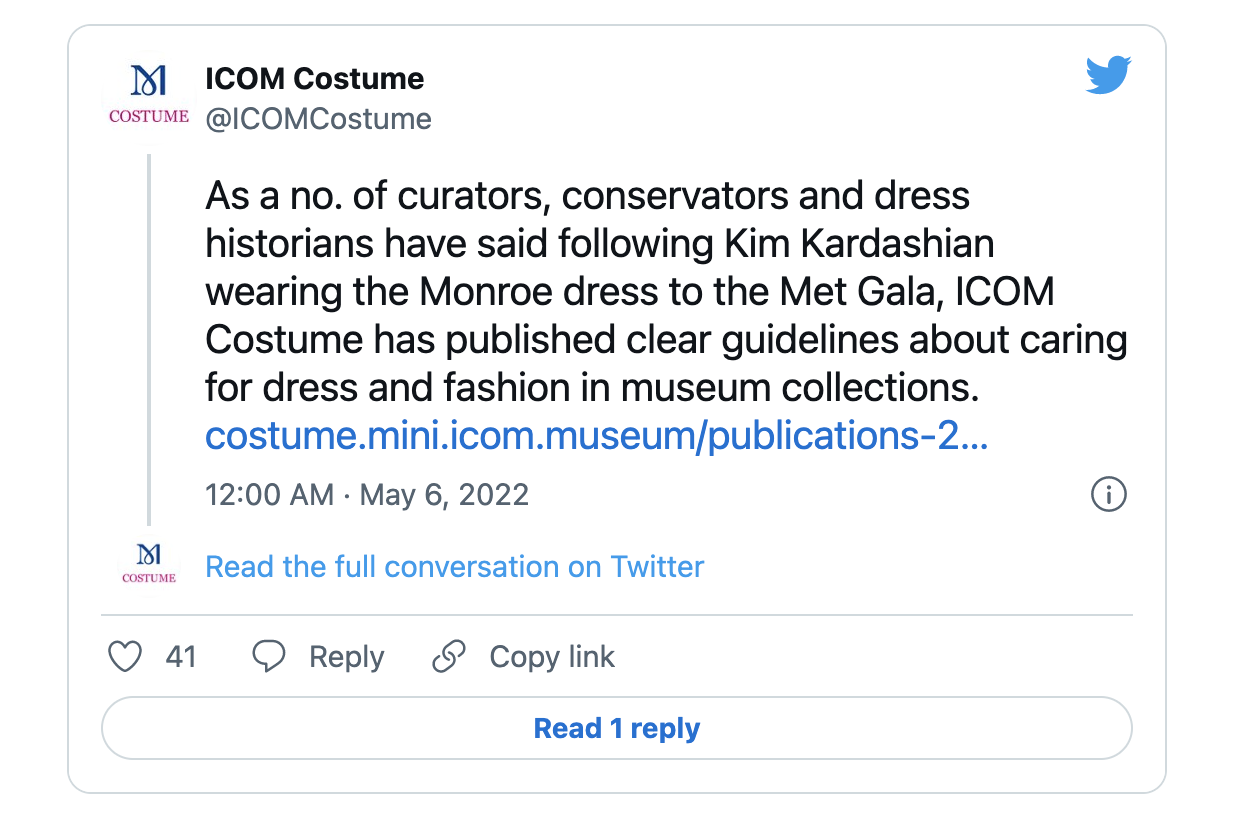Like the tweet with the heart icon

125,657
